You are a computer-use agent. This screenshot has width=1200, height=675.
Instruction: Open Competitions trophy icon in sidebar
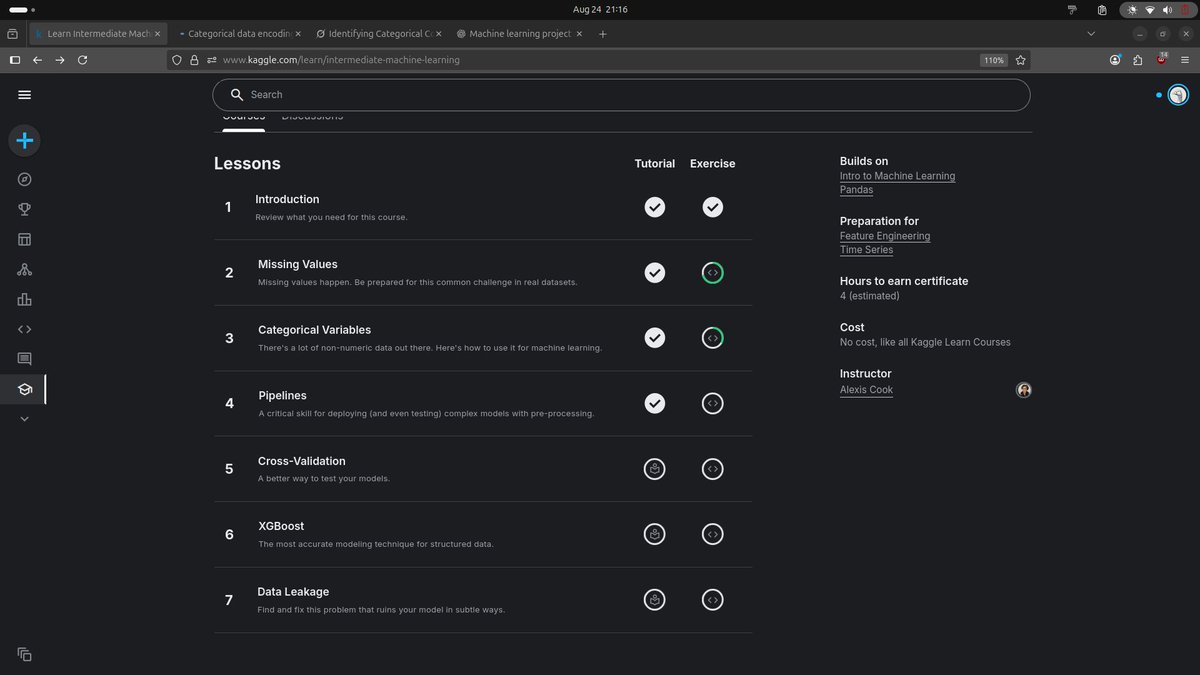25,209
